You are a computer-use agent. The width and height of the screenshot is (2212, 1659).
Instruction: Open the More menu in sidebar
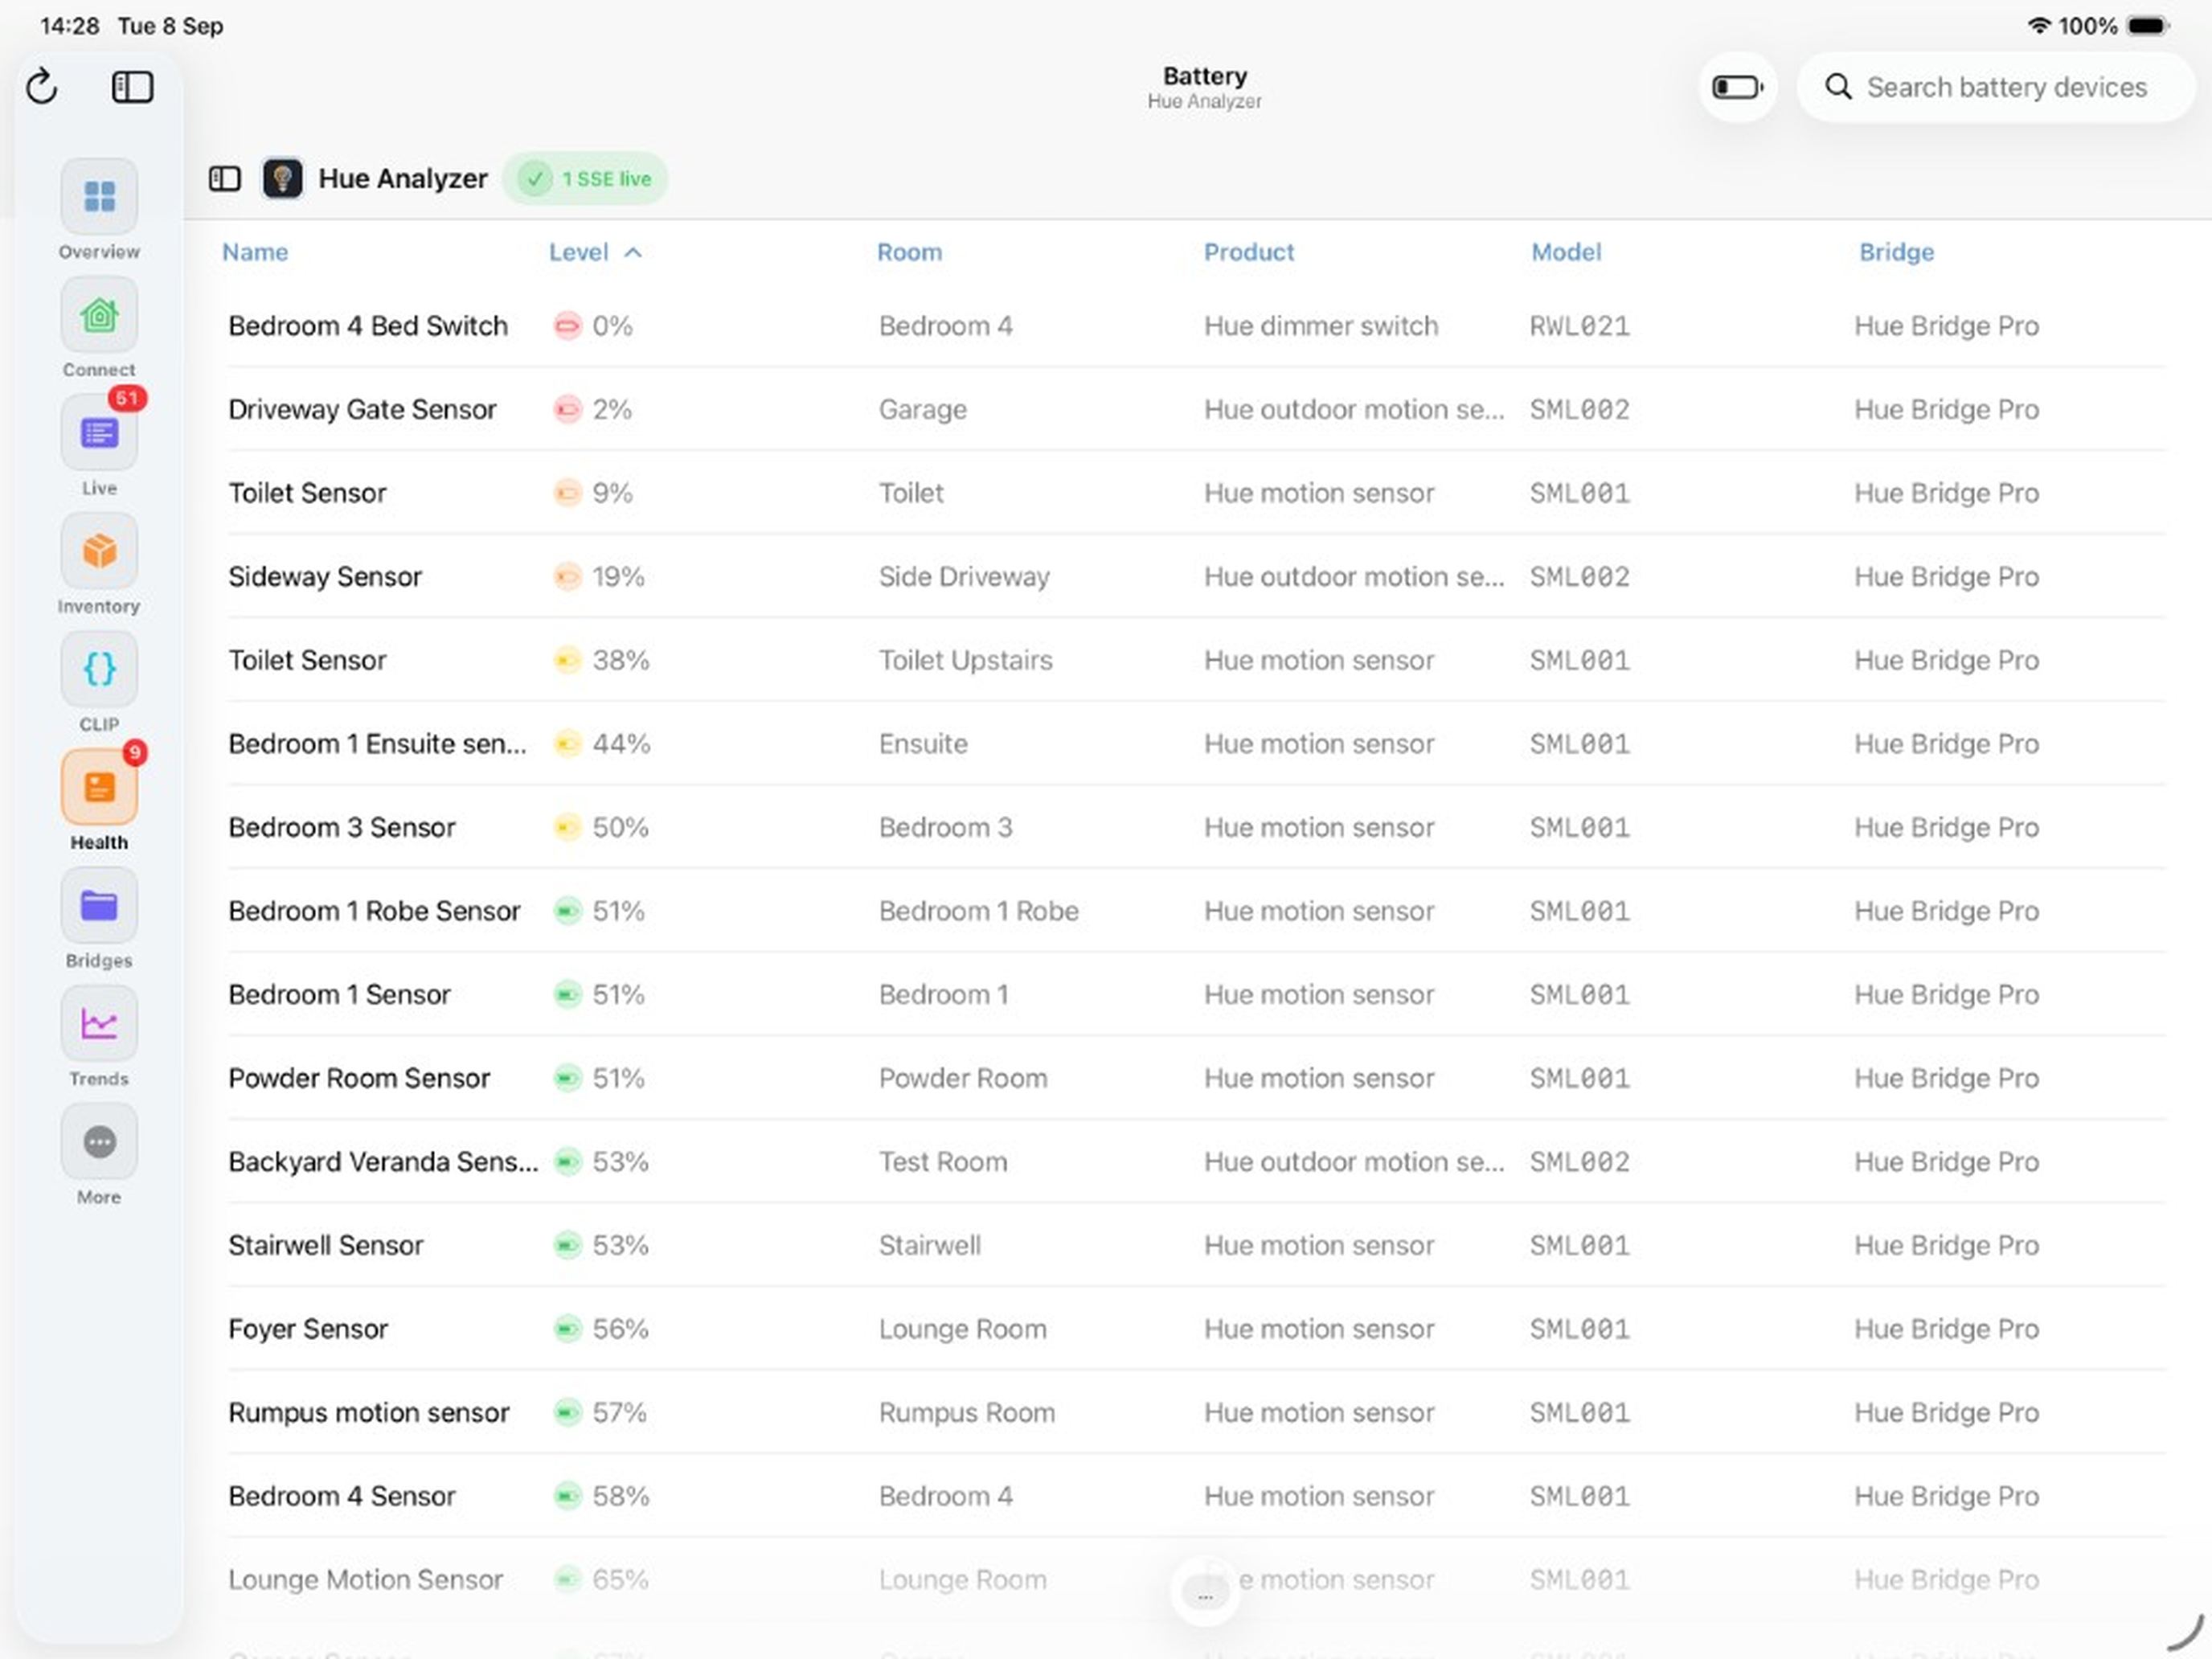[x=99, y=1154]
